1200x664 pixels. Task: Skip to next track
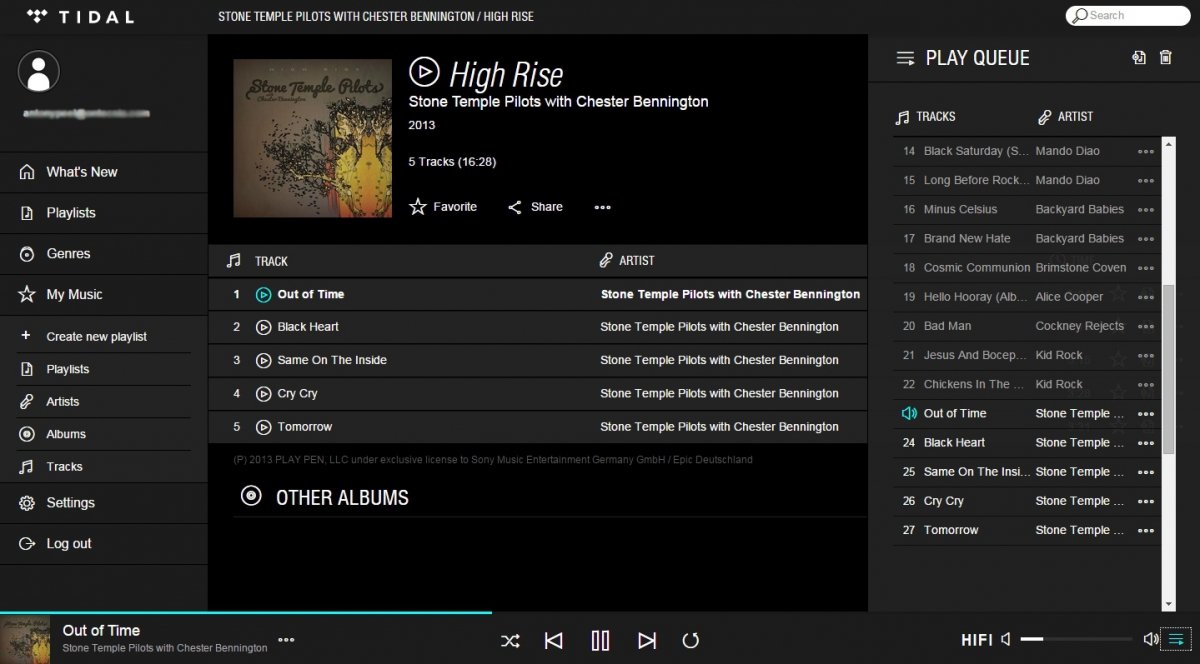tap(647, 640)
